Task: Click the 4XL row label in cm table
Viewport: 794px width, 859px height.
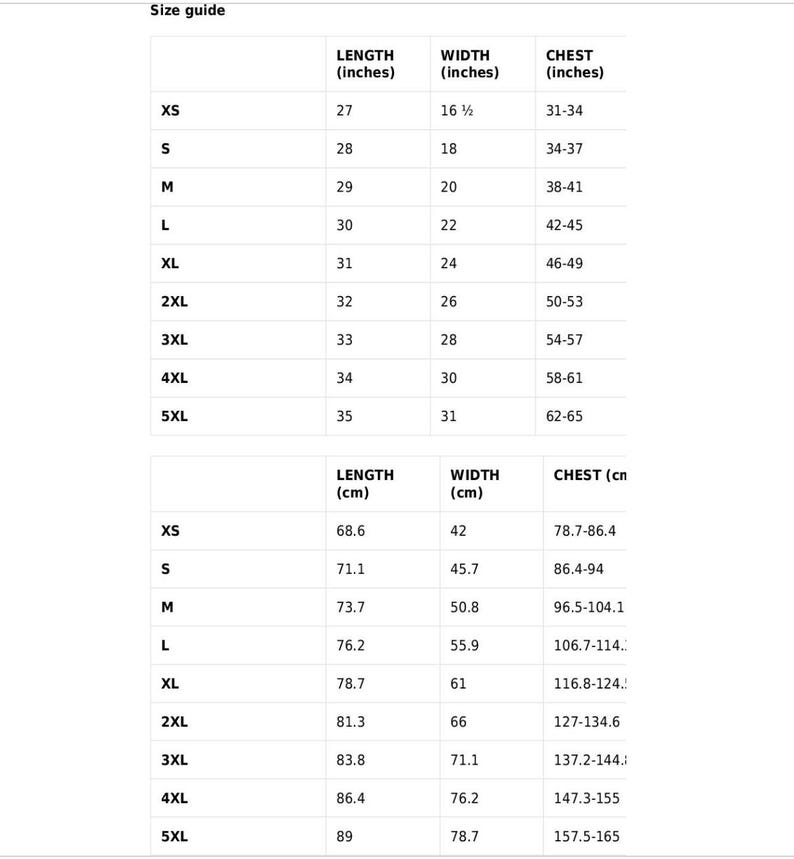Action: click(x=174, y=798)
